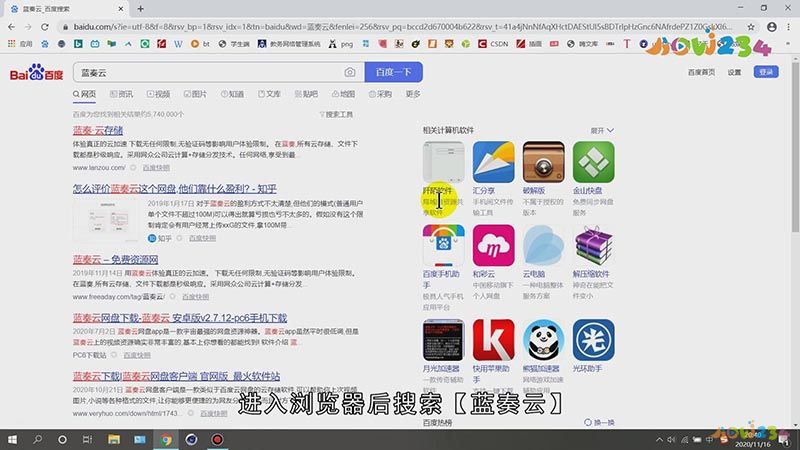Go back with the browser back arrow

coord(11,27)
